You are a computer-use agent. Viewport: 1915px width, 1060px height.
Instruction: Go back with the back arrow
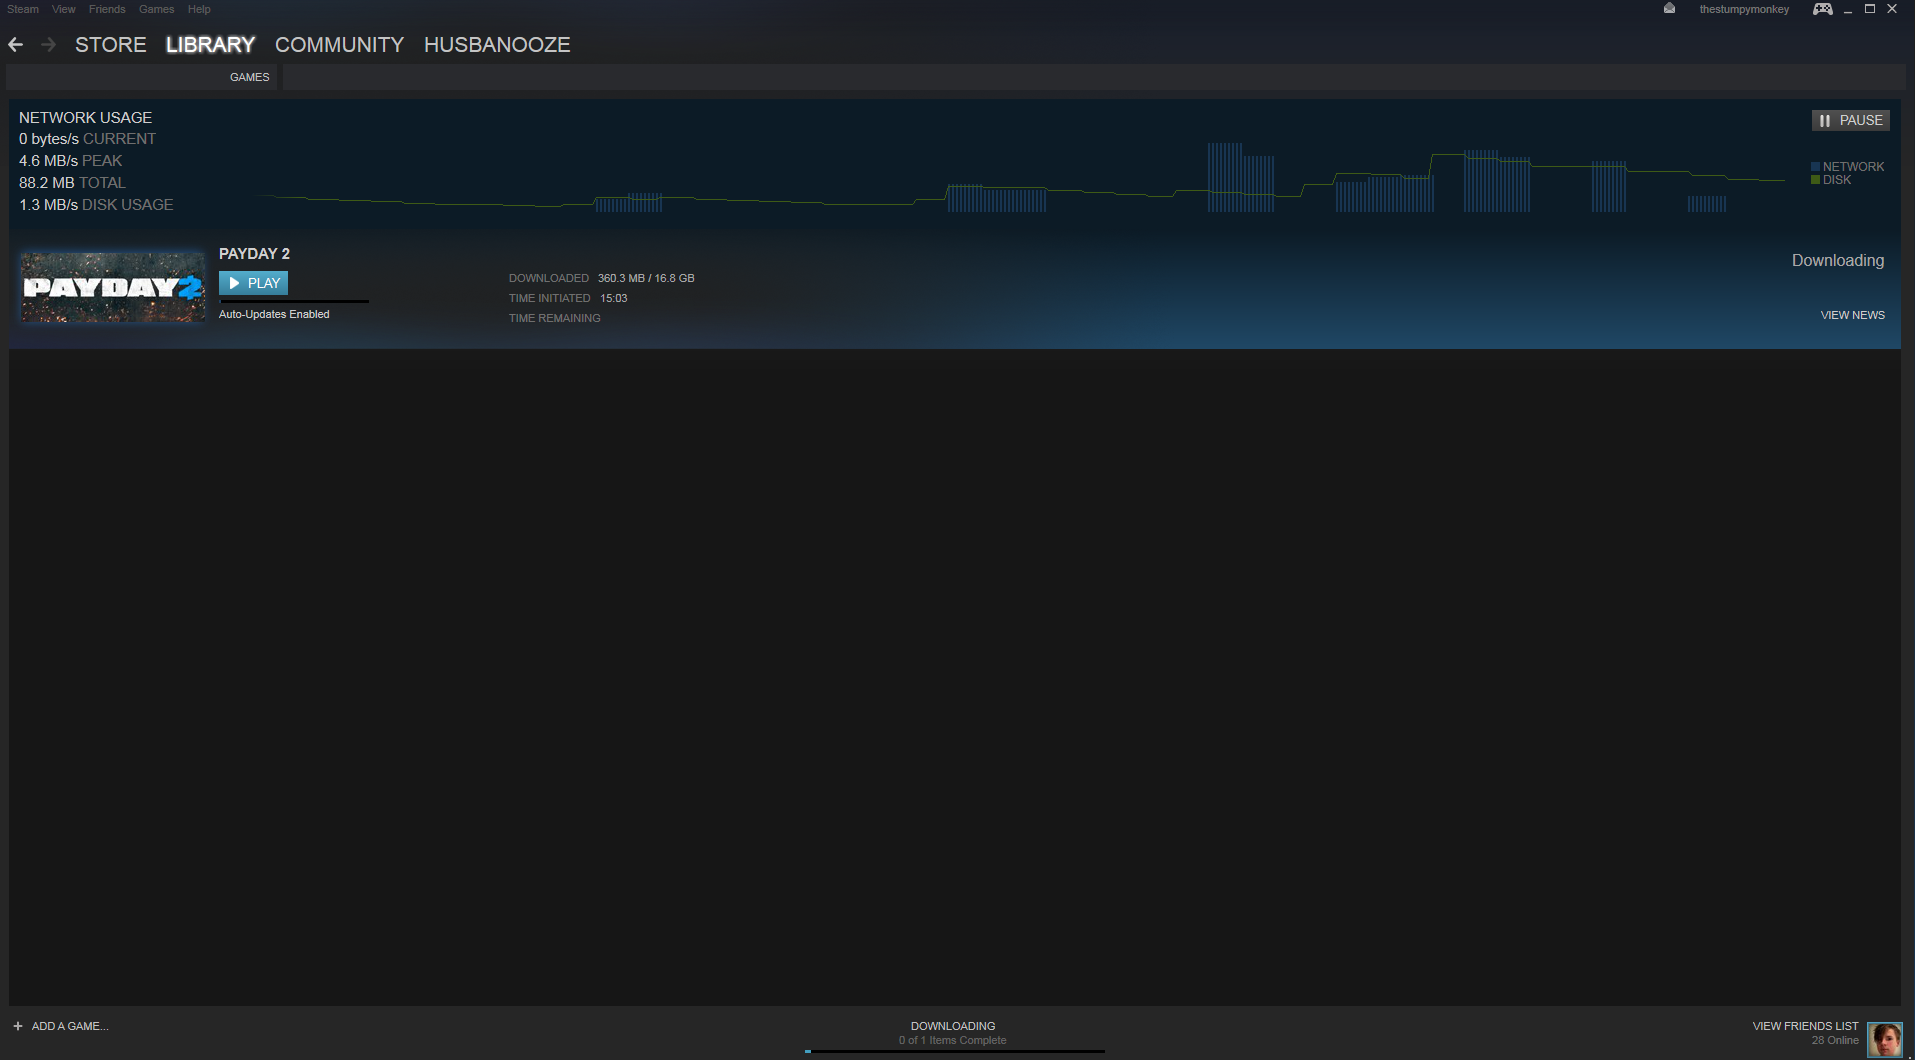click(x=15, y=45)
